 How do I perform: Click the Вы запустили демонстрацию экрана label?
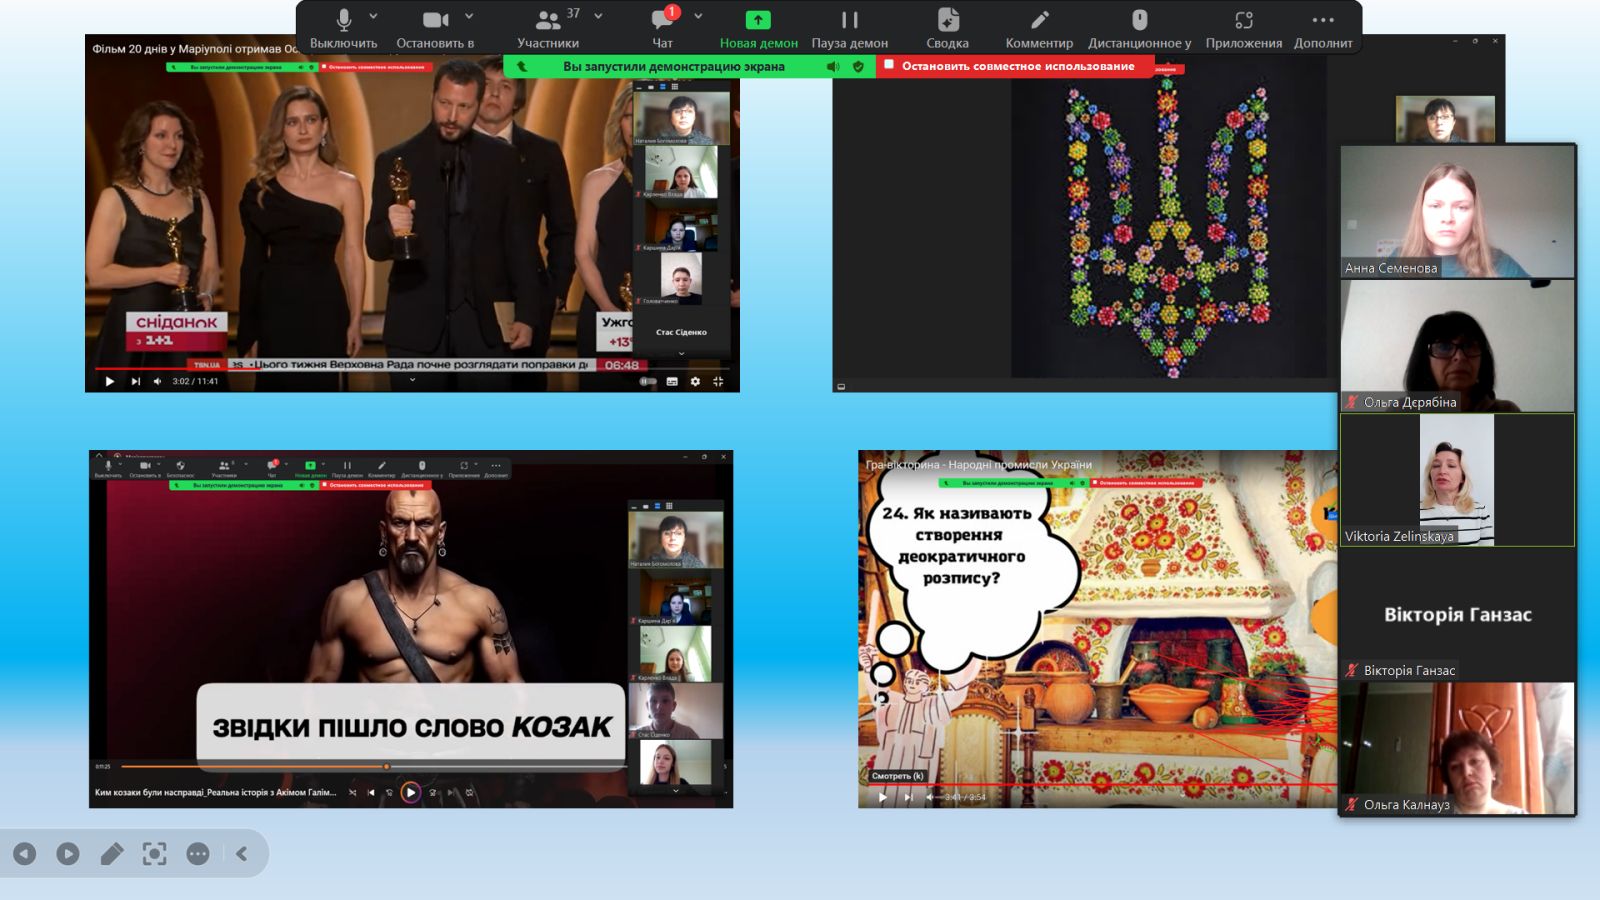coord(673,66)
